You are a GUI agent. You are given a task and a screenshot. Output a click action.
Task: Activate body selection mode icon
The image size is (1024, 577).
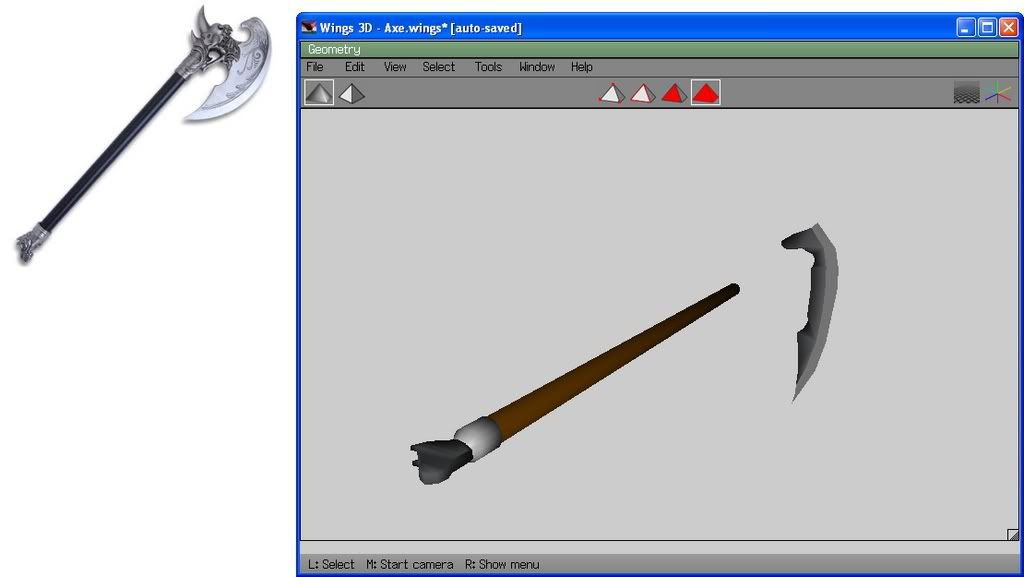pos(706,93)
